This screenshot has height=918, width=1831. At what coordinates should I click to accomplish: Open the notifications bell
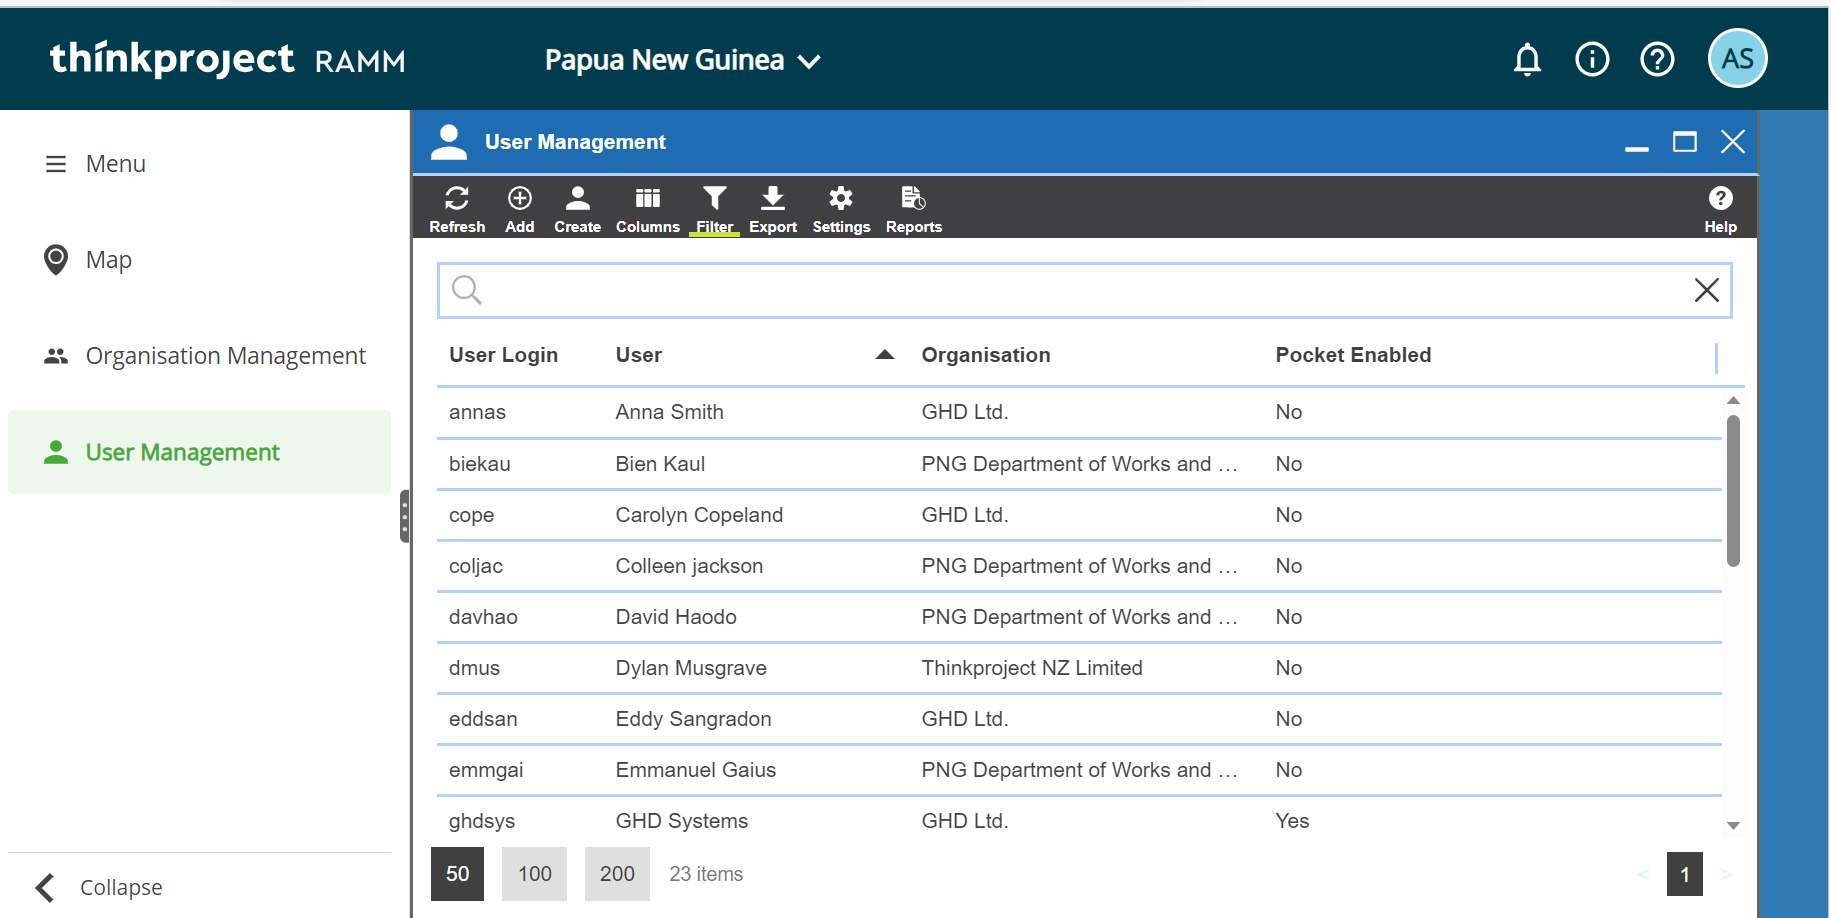tap(1527, 60)
